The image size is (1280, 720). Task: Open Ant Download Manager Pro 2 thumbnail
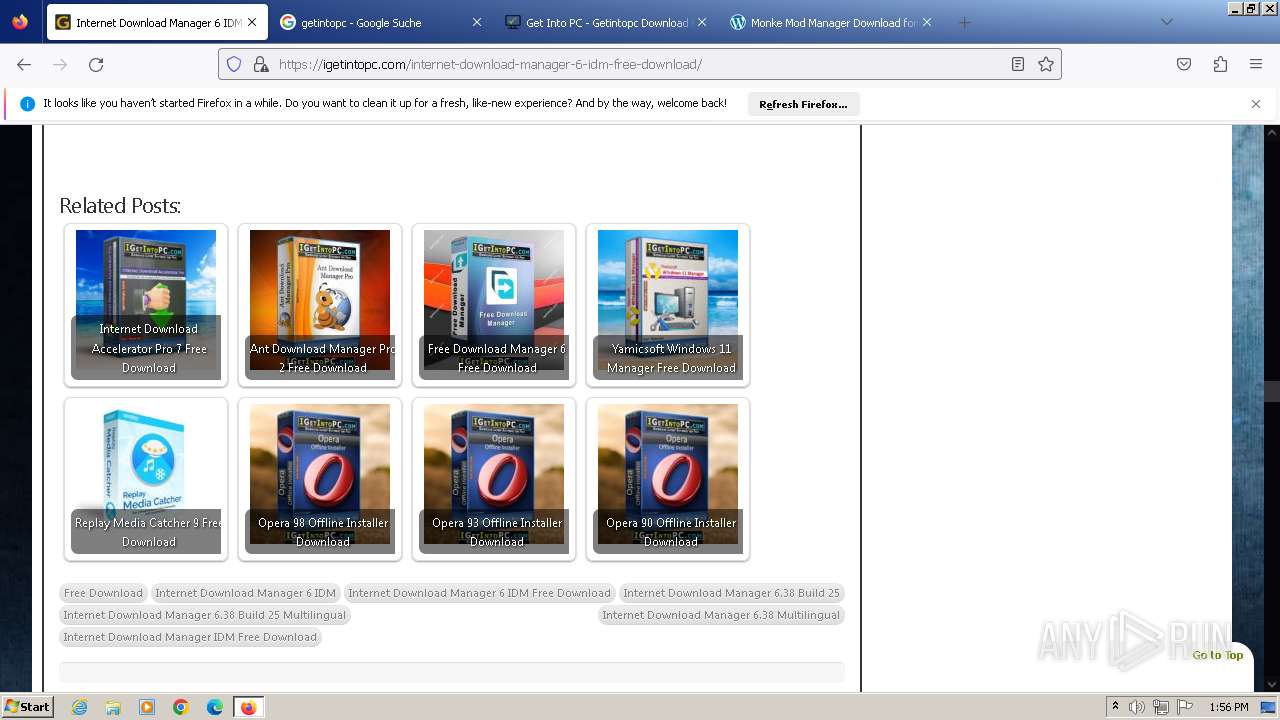click(x=320, y=305)
